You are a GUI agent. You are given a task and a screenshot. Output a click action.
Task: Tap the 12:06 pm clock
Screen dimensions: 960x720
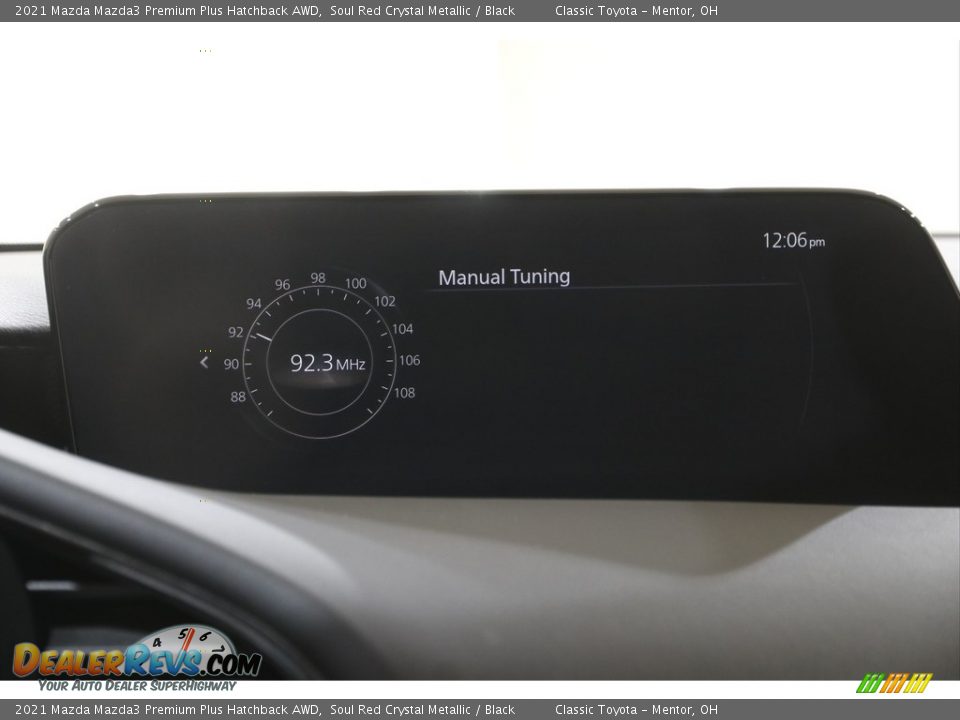793,241
